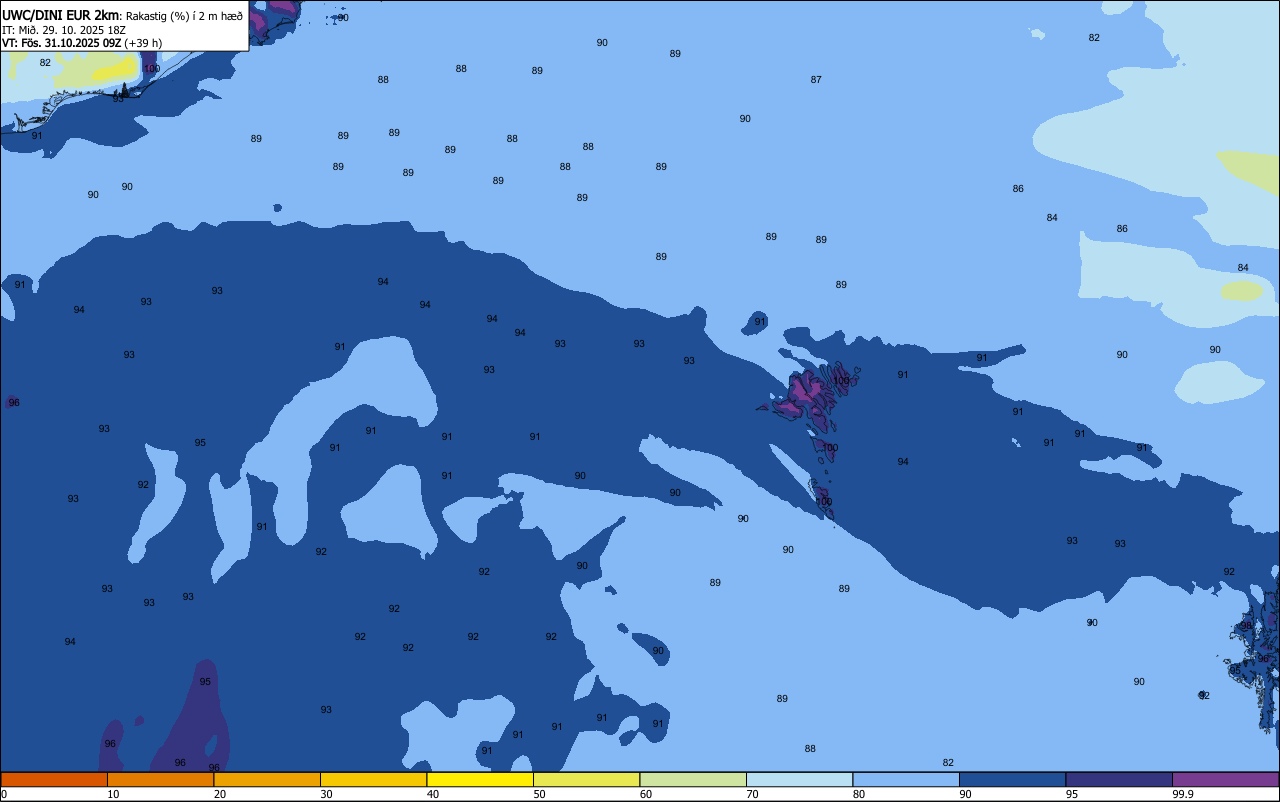Click the legend tick label '70'

(752, 794)
